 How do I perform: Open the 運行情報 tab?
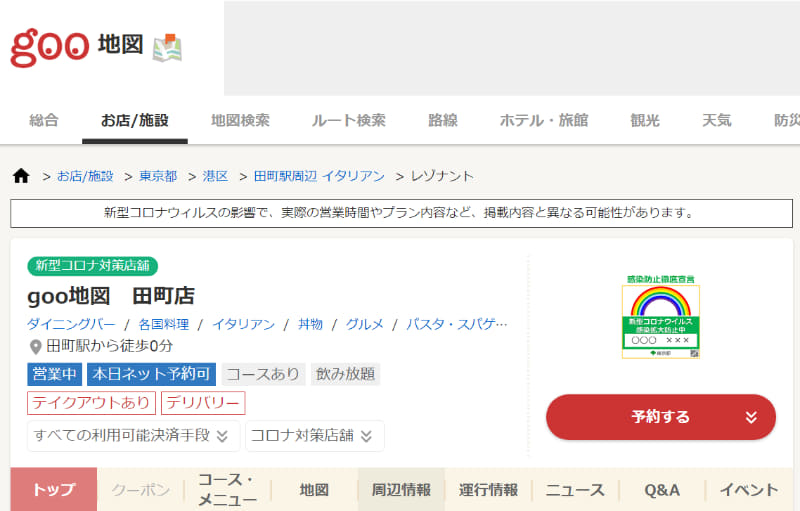tap(488, 490)
